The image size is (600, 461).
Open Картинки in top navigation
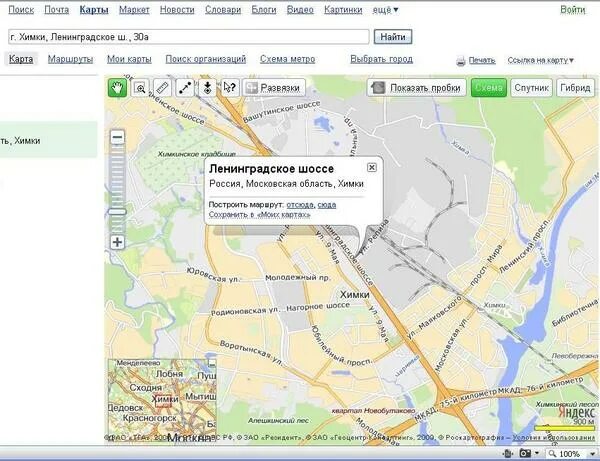coord(343,10)
